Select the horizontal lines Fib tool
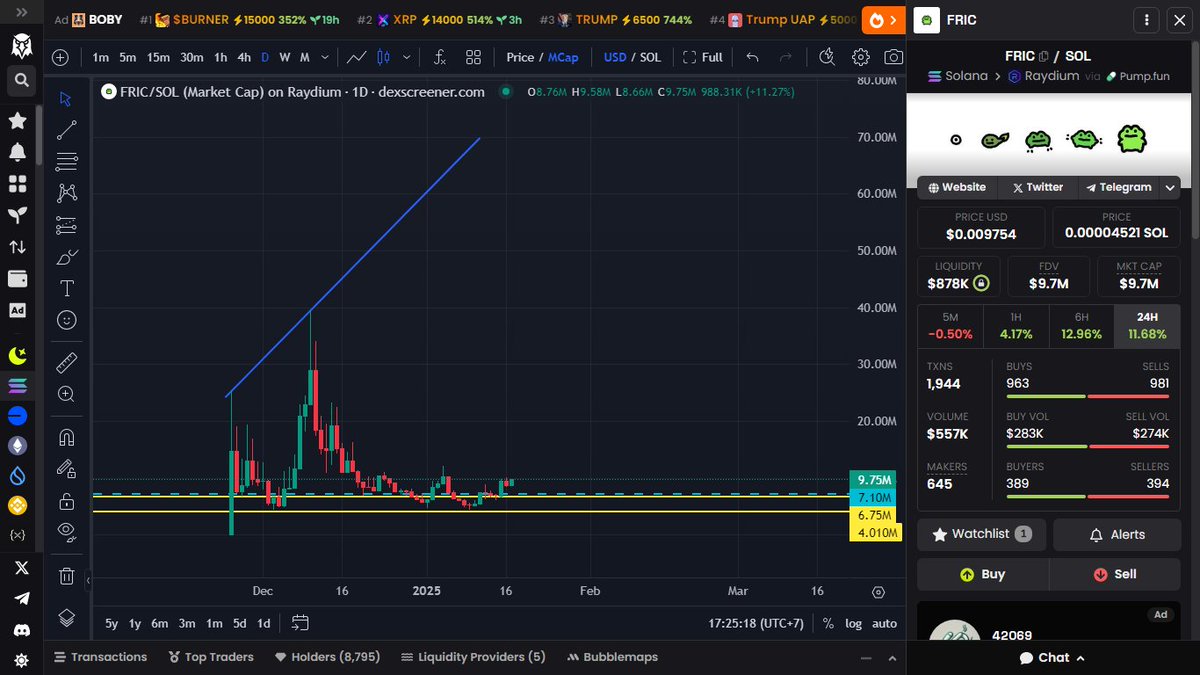This screenshot has width=1200, height=675. pos(66,161)
